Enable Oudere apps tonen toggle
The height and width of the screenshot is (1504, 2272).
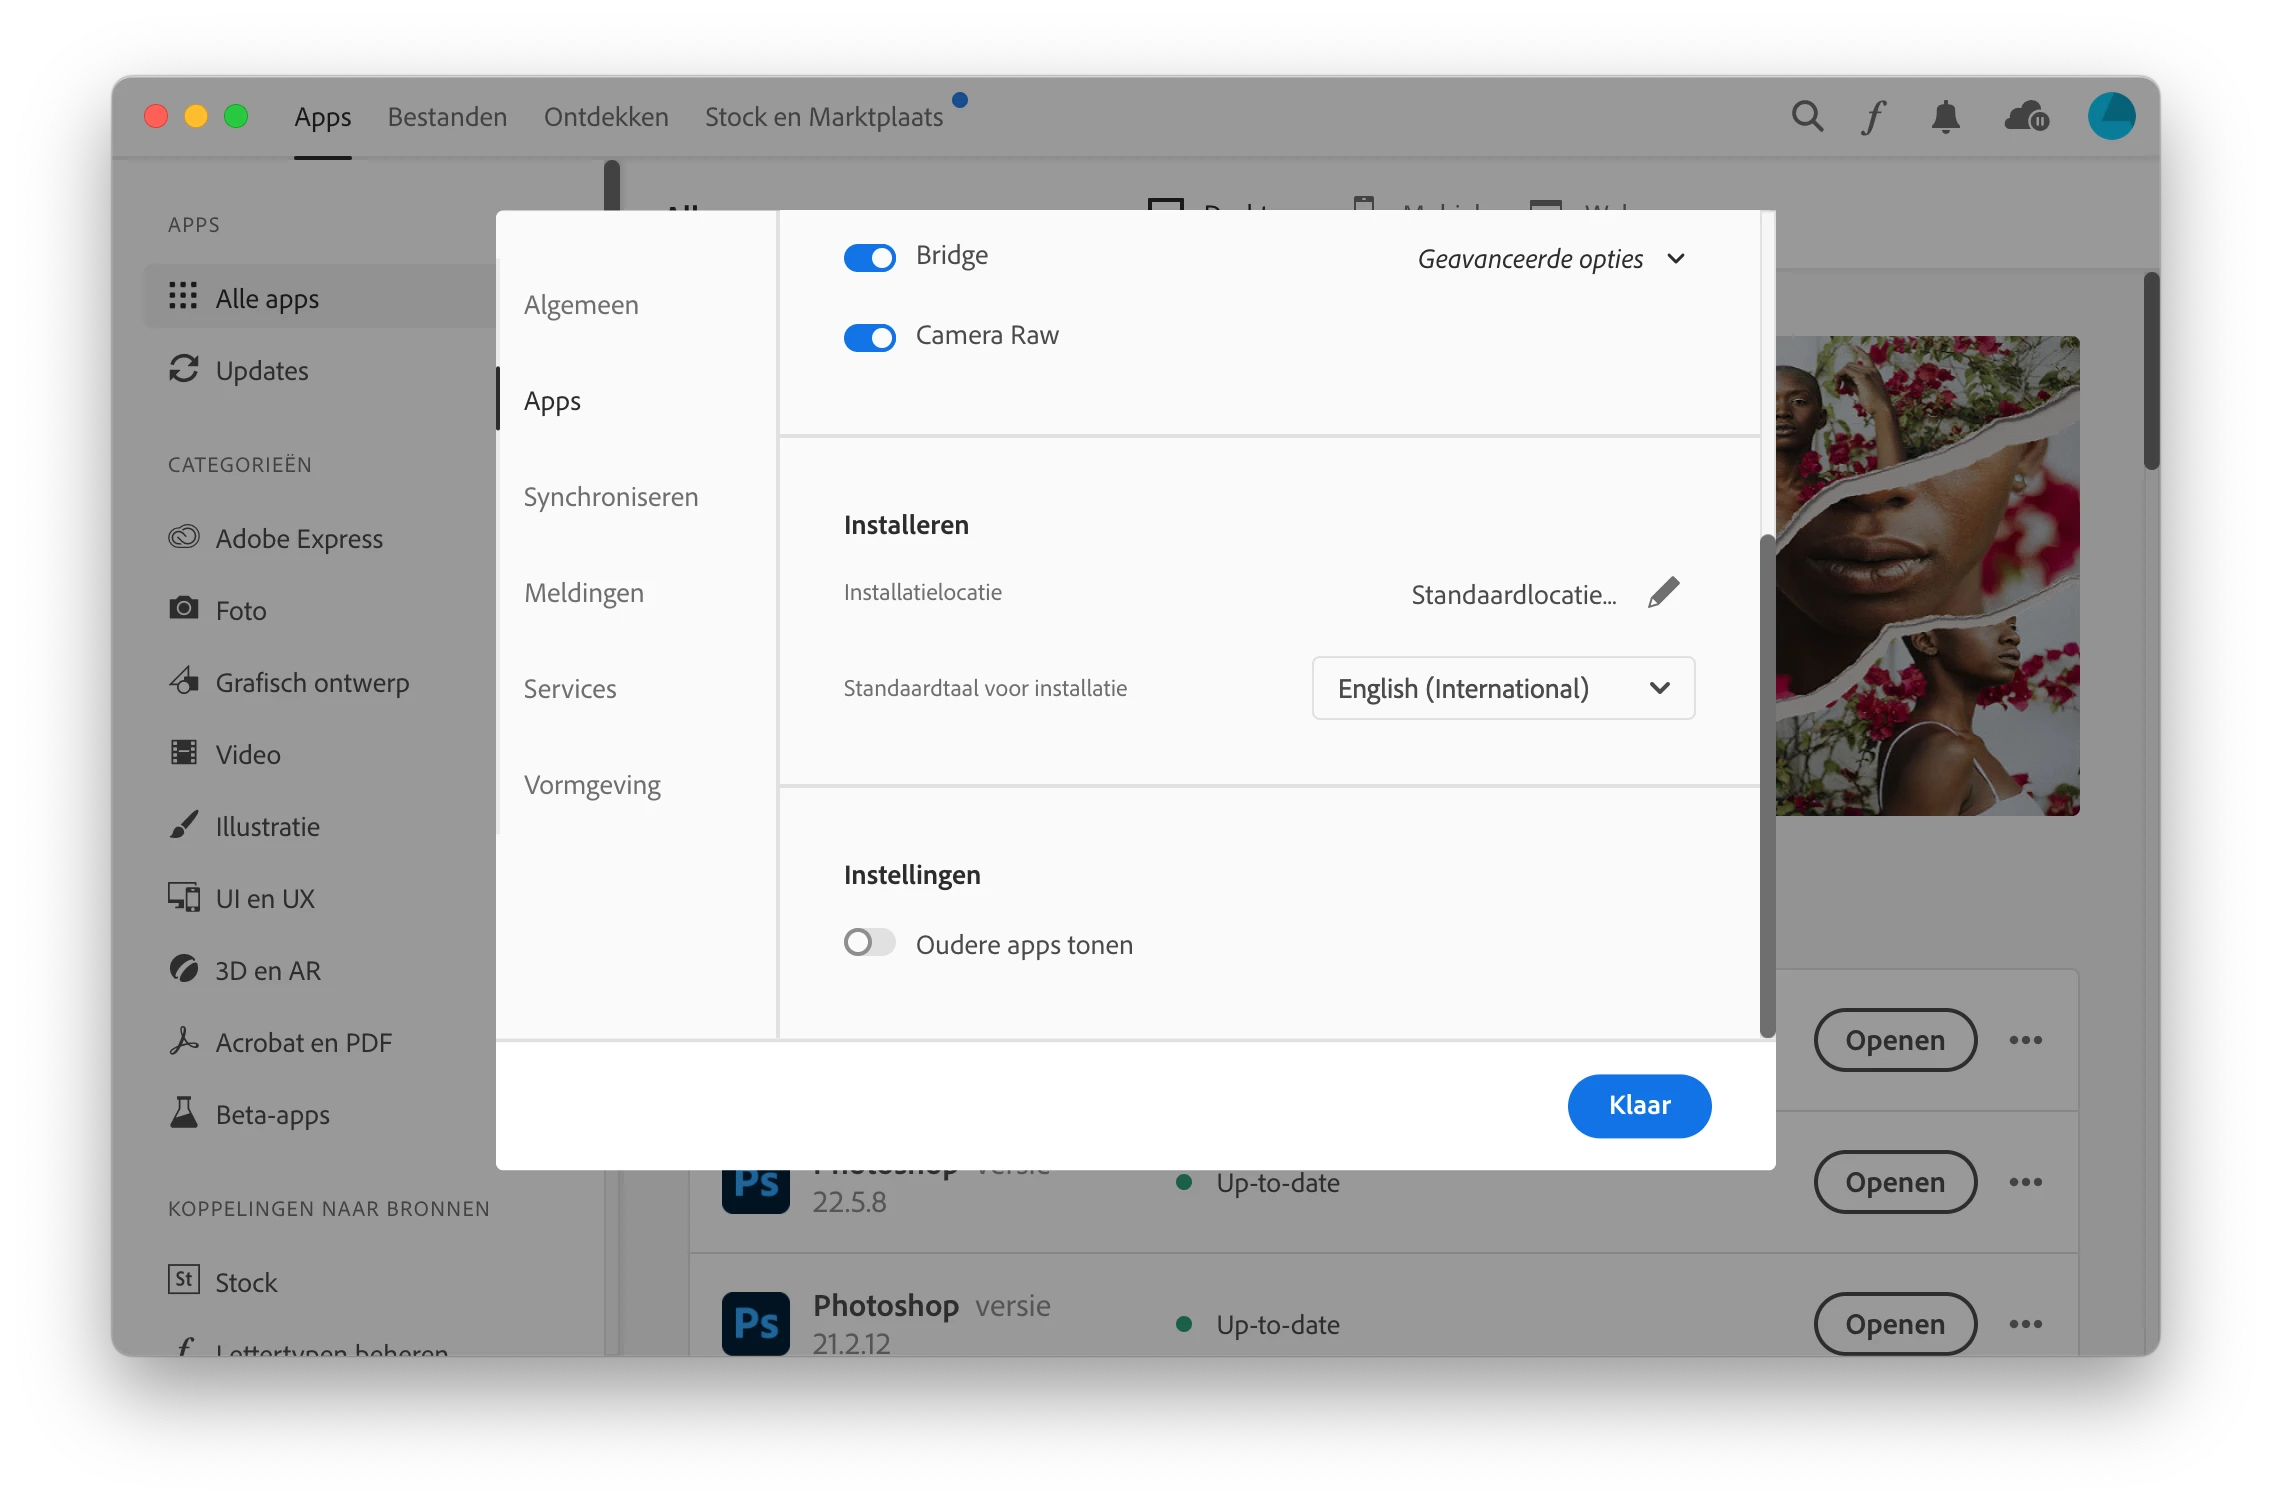(869, 943)
